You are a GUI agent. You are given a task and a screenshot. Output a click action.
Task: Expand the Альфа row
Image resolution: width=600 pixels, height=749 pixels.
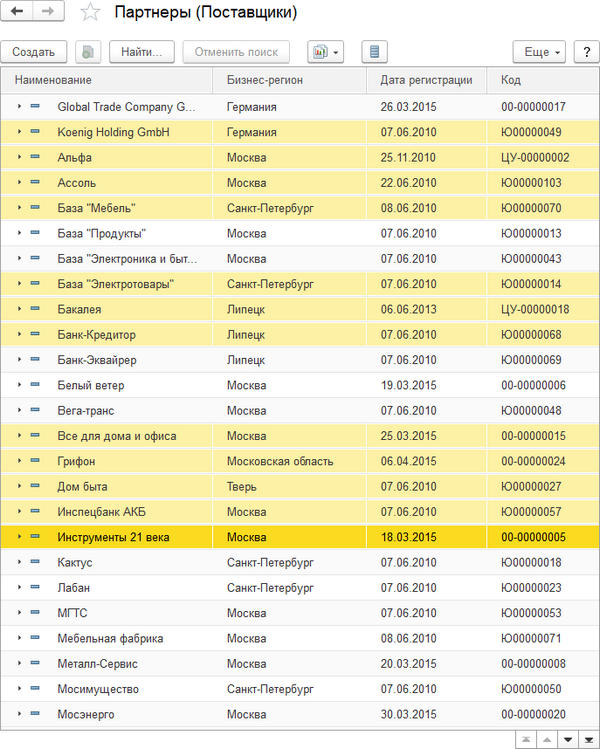[x=19, y=157]
